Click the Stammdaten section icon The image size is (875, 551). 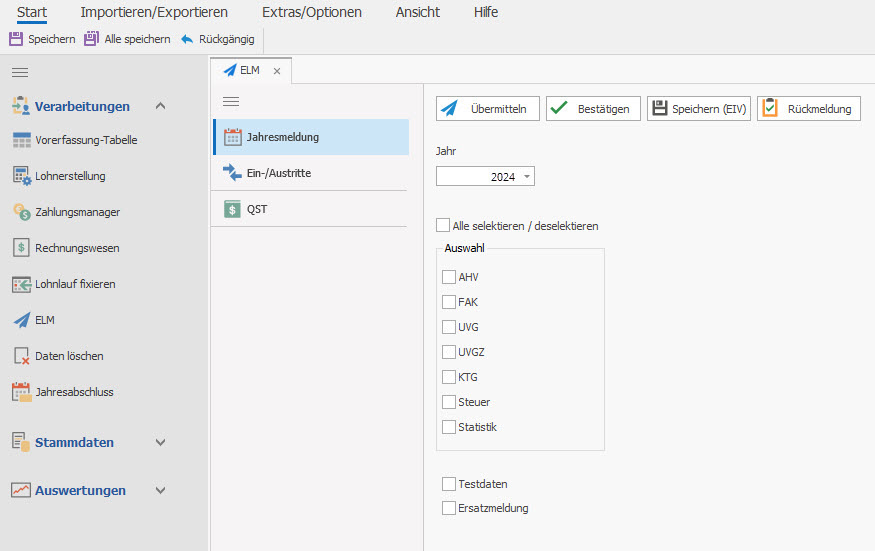click(x=21, y=442)
